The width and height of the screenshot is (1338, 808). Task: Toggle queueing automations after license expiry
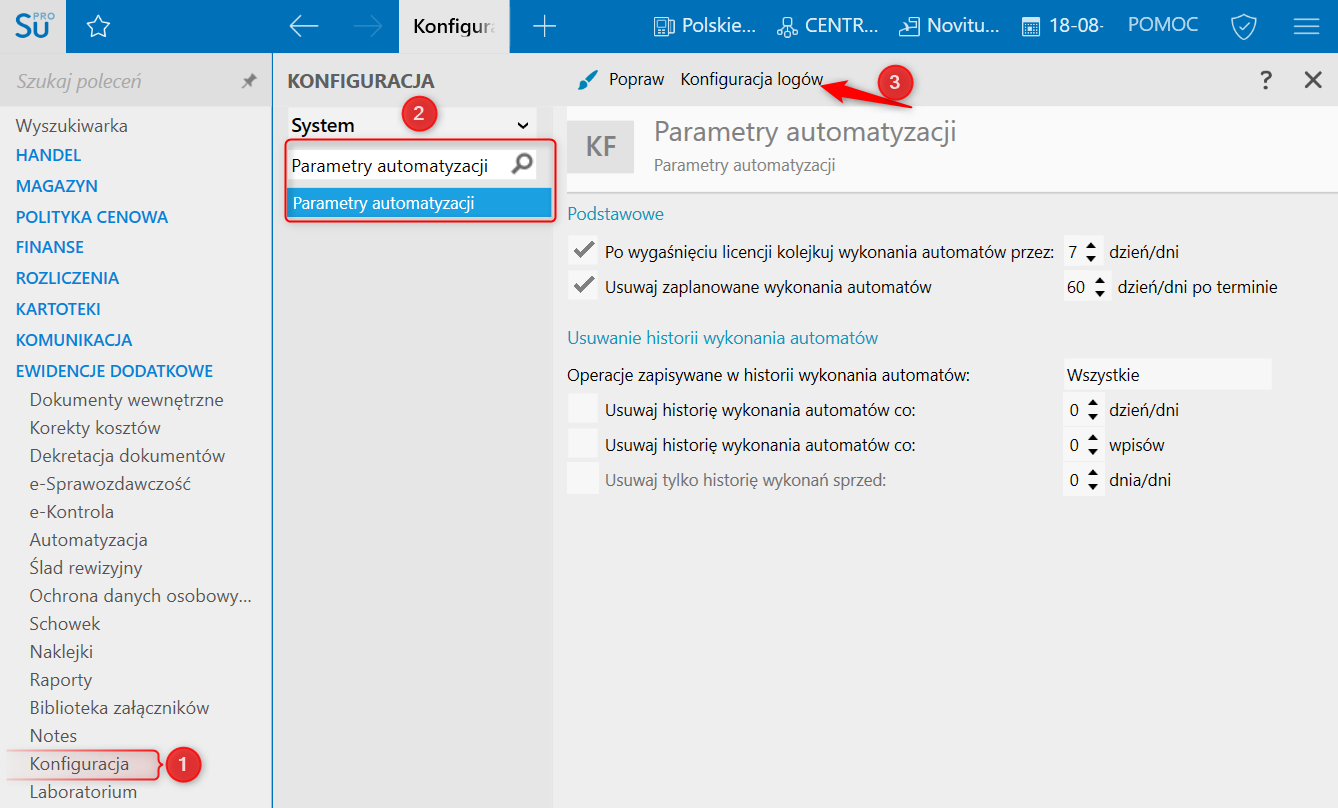(583, 251)
